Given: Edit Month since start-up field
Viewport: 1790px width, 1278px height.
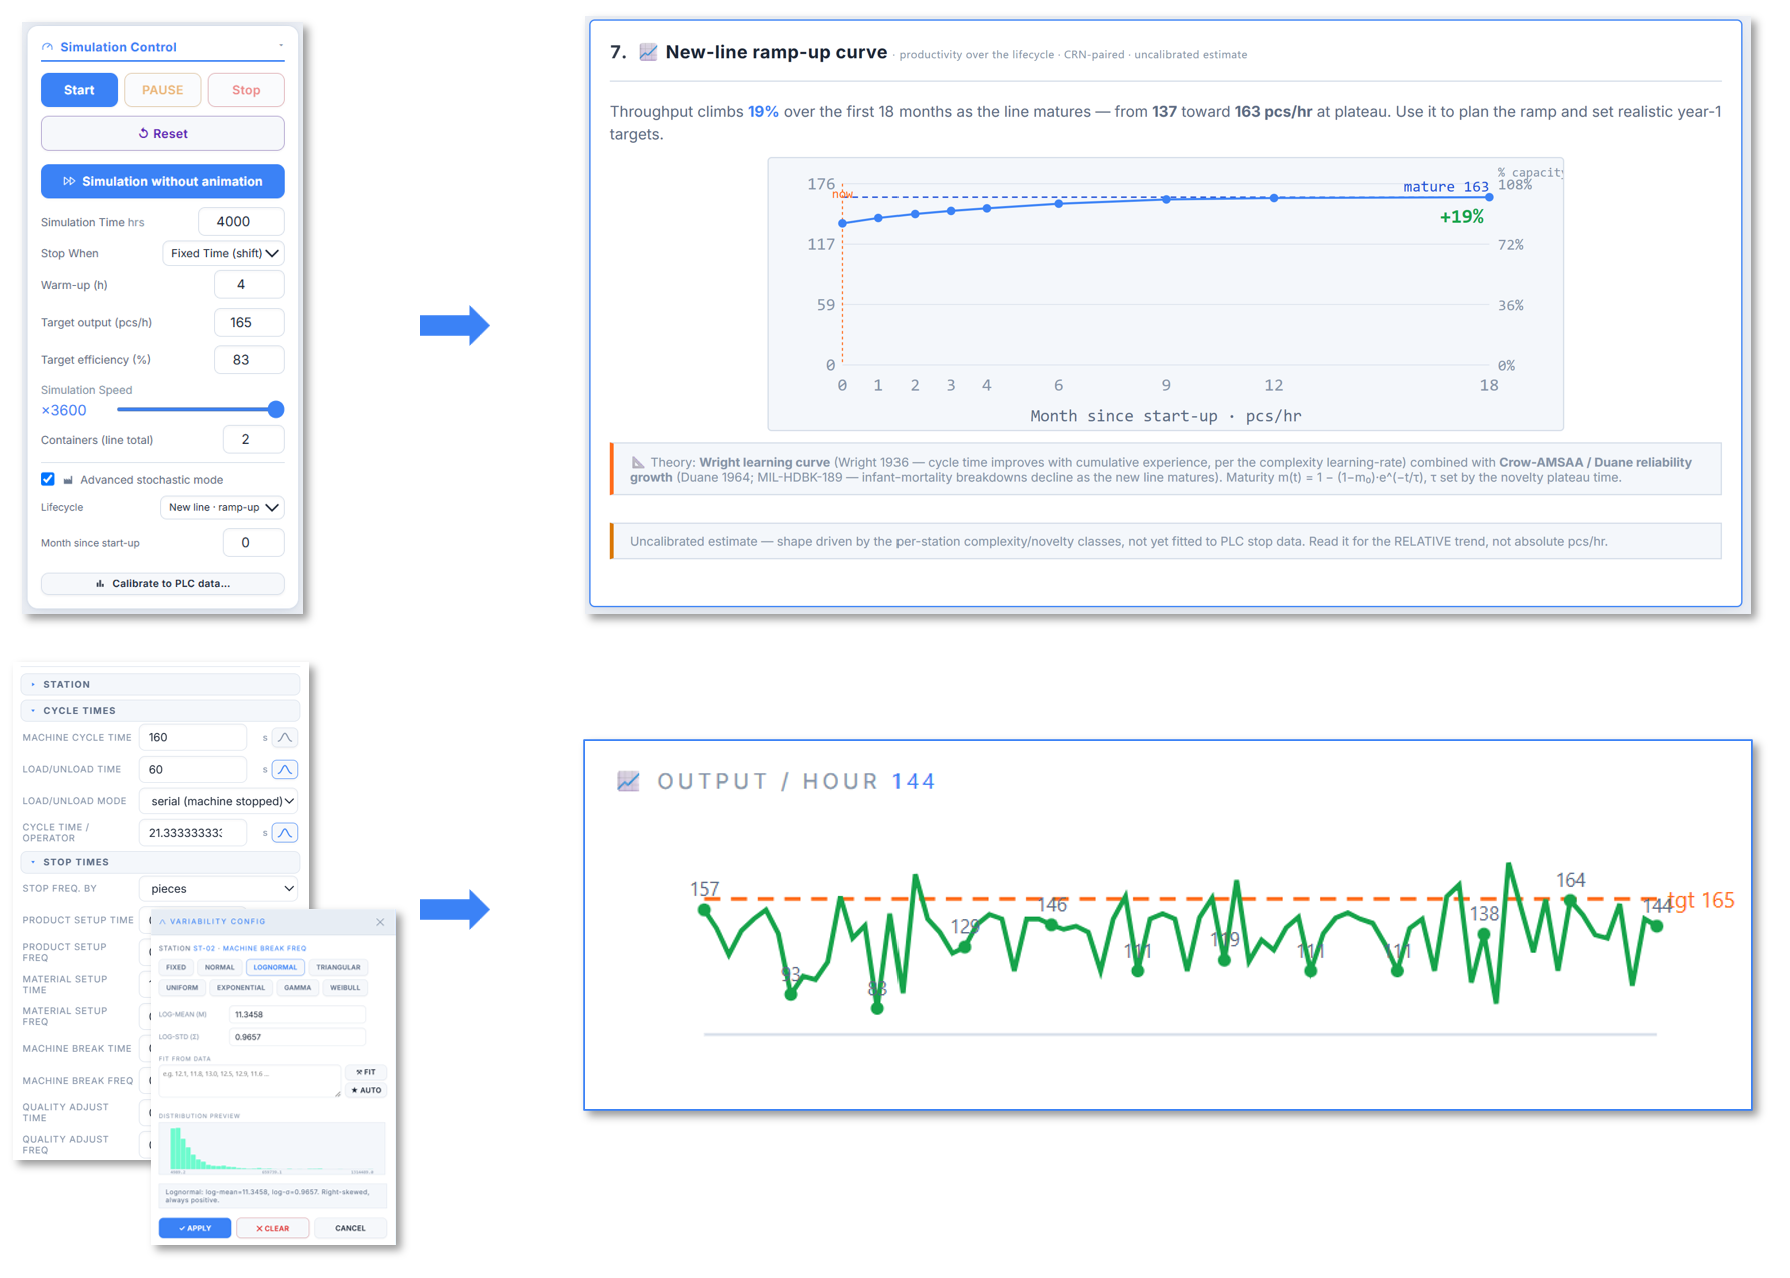Looking at the screenshot, I should tap(253, 543).
